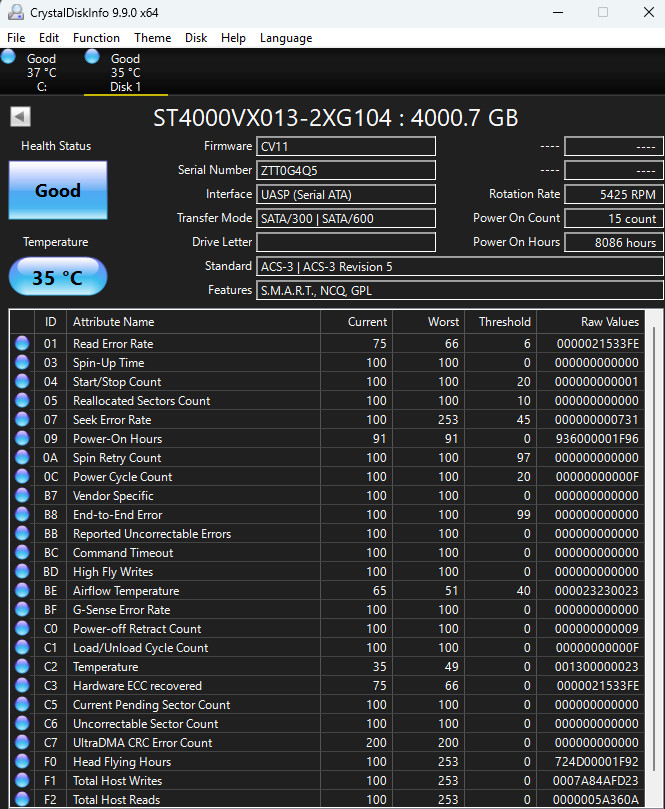Open the Help menu
The height and width of the screenshot is (809, 665).
233,38
